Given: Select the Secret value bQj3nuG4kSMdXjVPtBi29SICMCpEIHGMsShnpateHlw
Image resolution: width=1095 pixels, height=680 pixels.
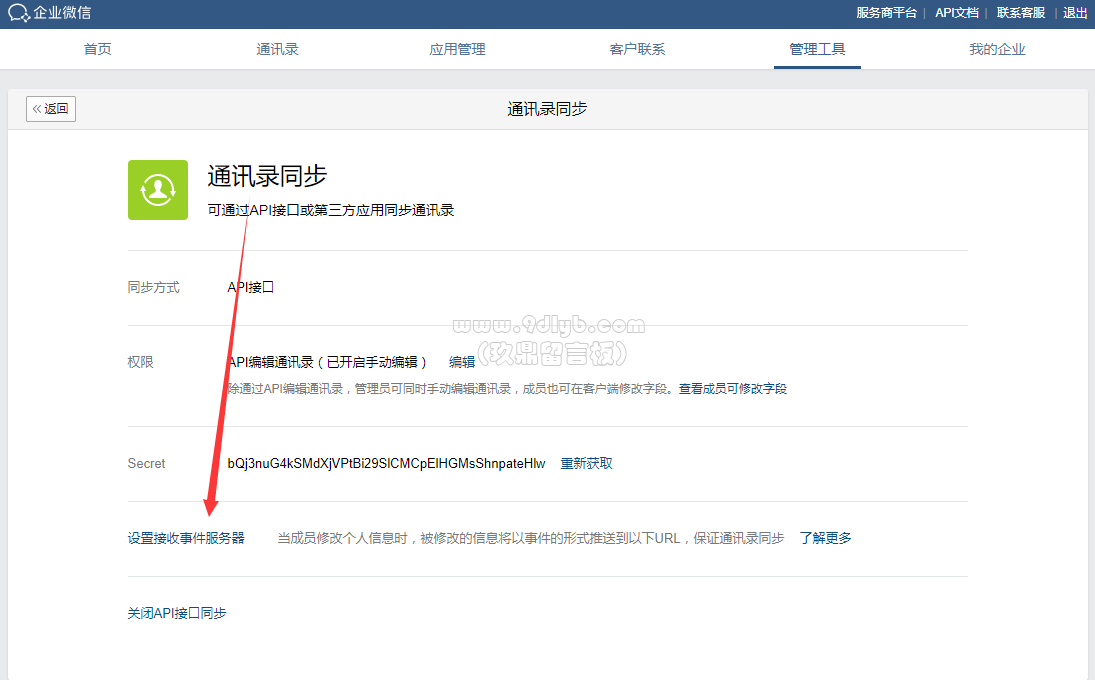Looking at the screenshot, I should click(x=386, y=464).
